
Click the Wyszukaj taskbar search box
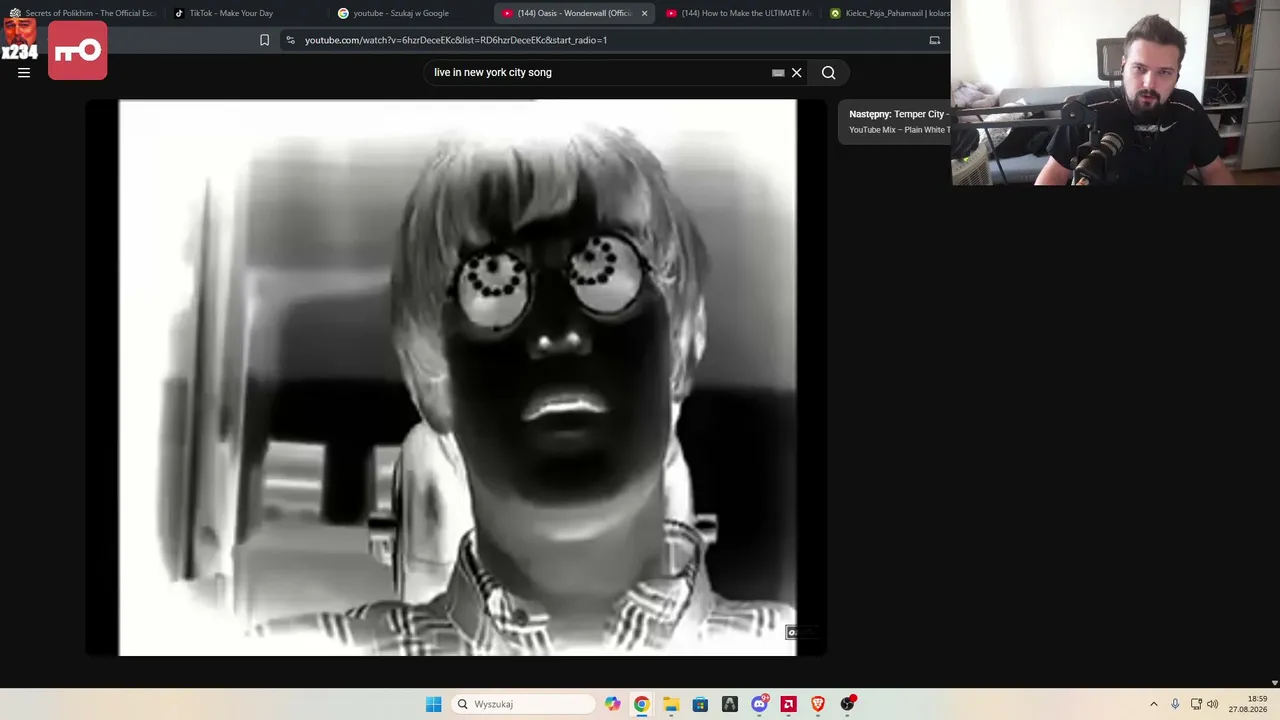[522, 704]
